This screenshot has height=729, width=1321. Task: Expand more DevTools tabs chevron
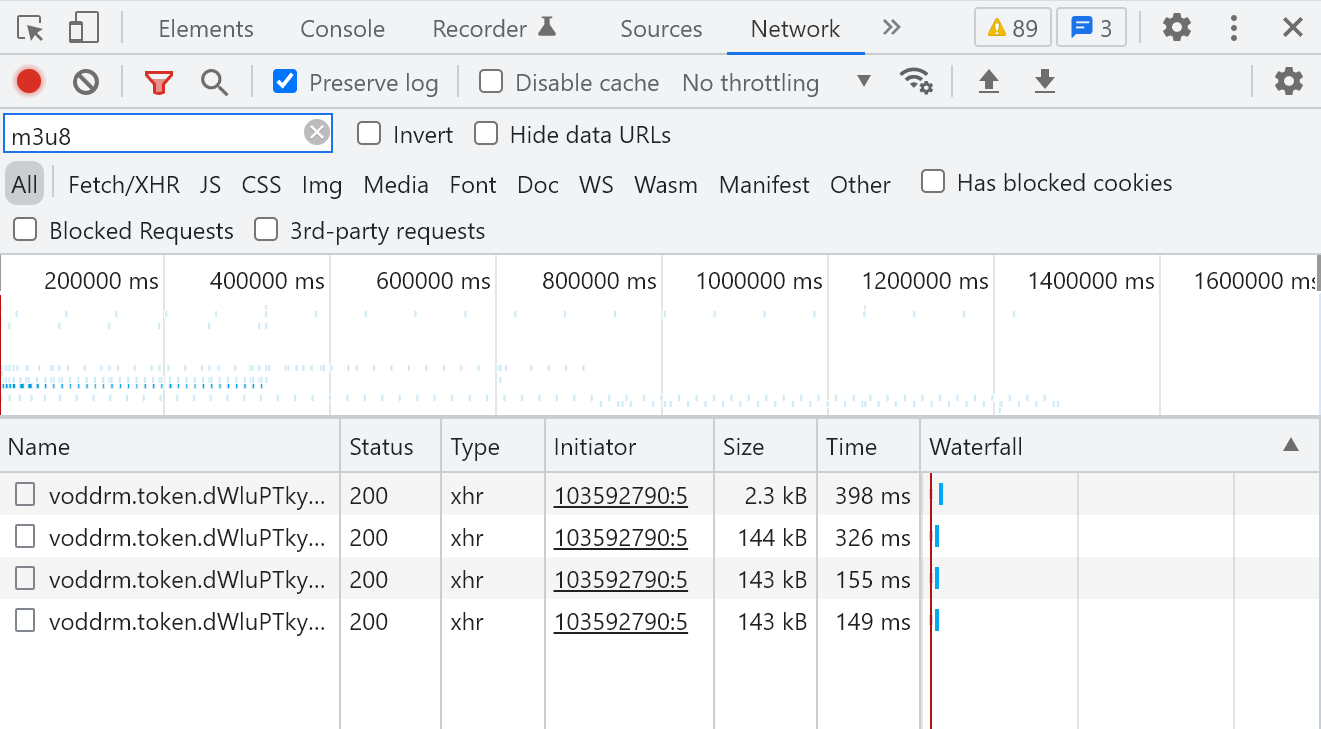tap(892, 28)
